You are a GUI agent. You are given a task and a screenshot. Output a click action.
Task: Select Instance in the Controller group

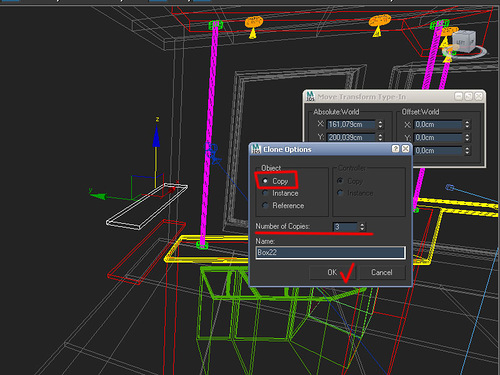pos(340,193)
